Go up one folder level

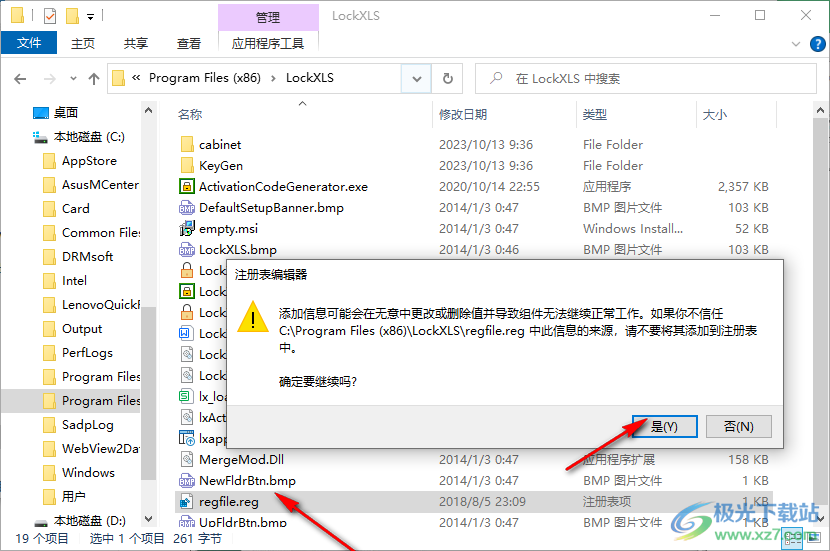(x=94, y=79)
